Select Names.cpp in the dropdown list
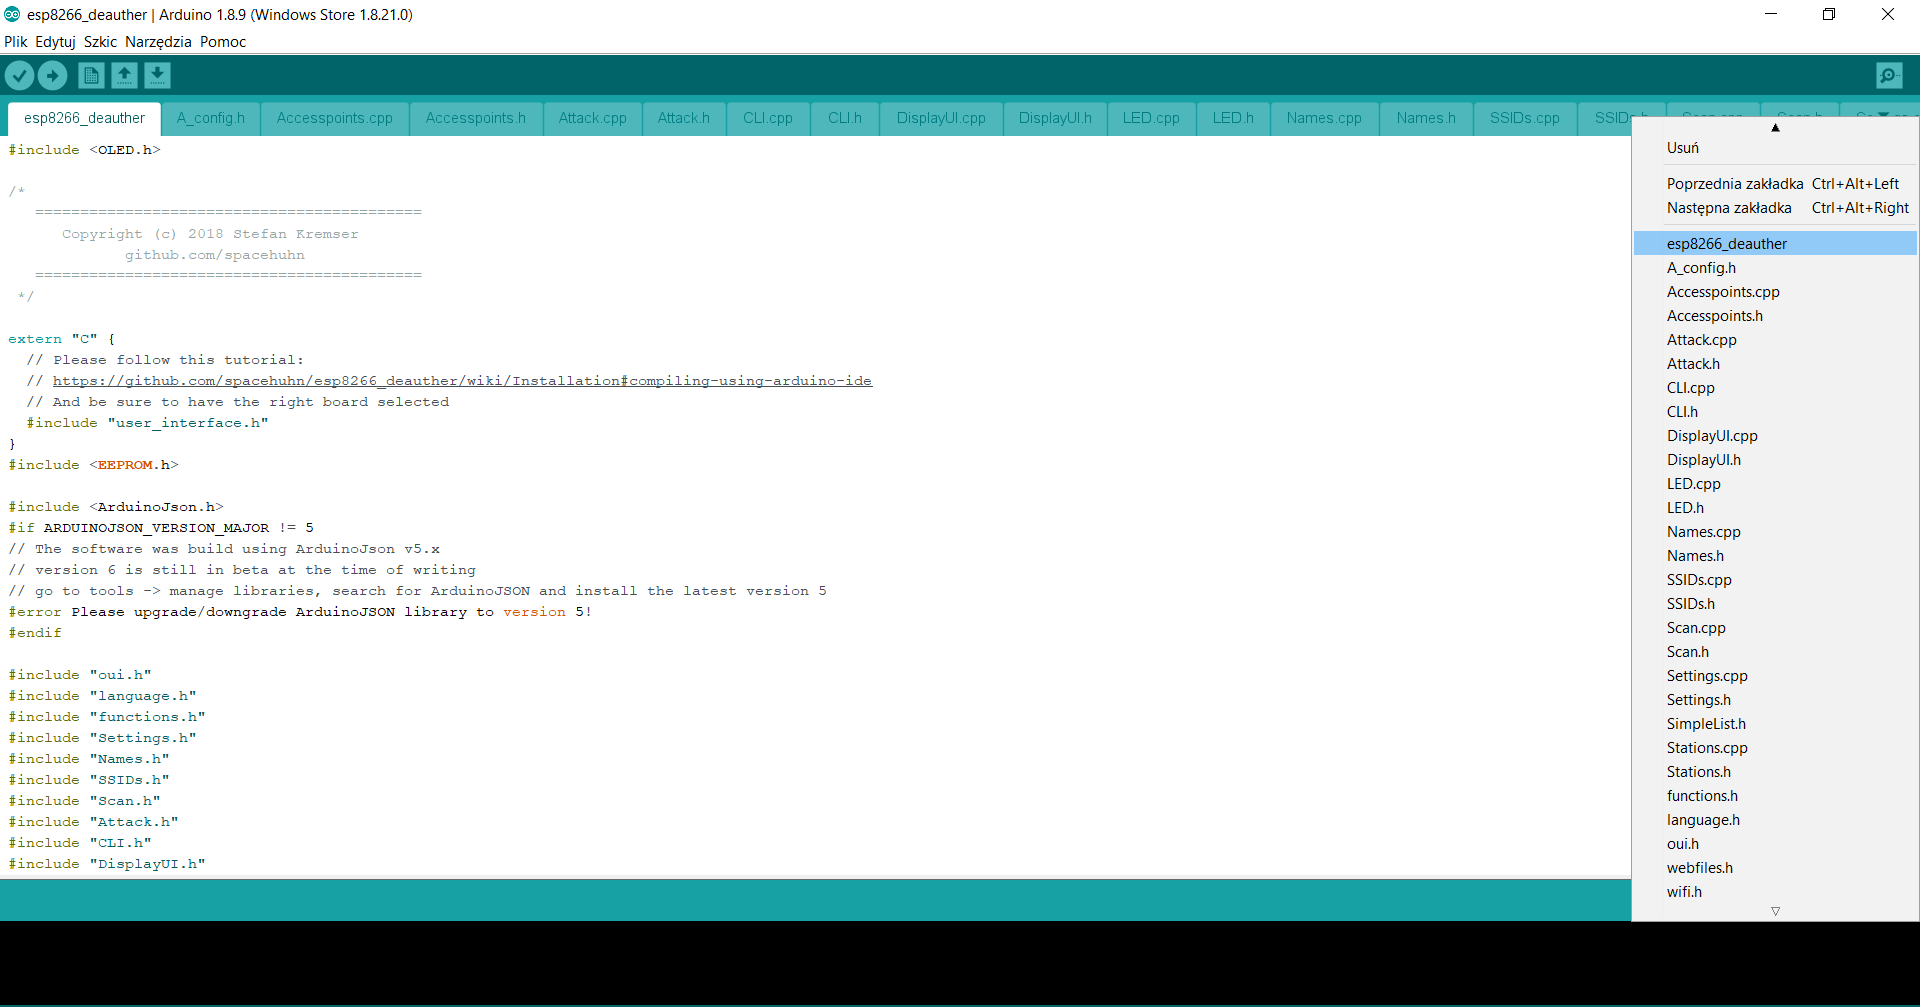This screenshot has height=1007, width=1921. 1775,532
